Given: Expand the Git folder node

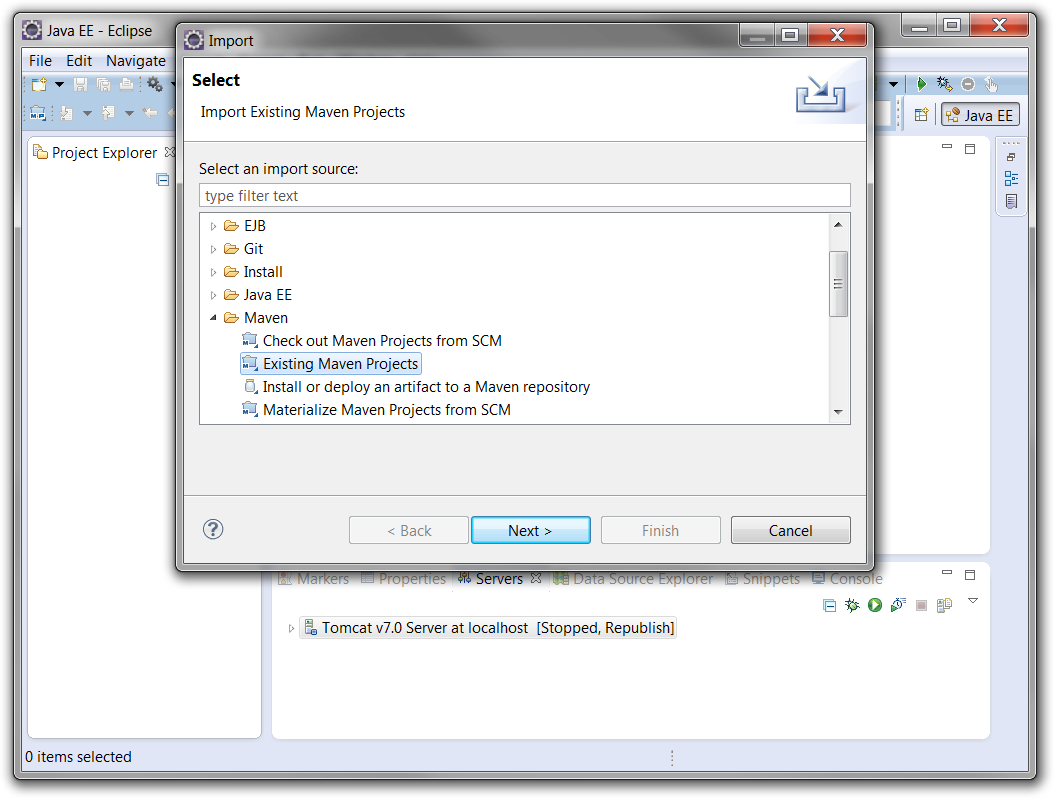Looking at the screenshot, I should tap(213, 250).
